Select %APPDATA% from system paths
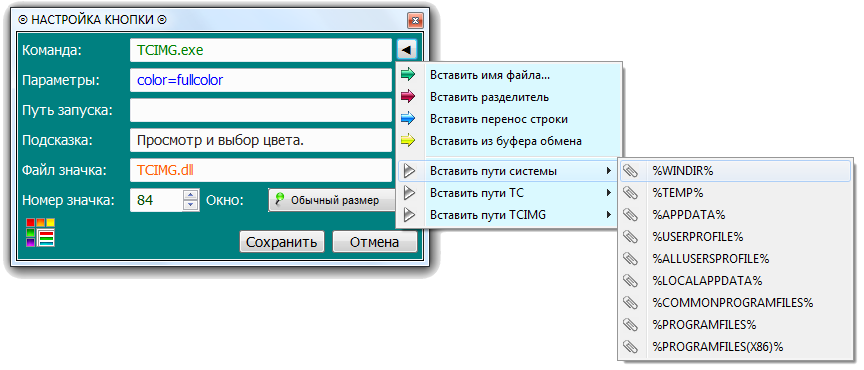This screenshot has width=864, height=370. point(736,215)
